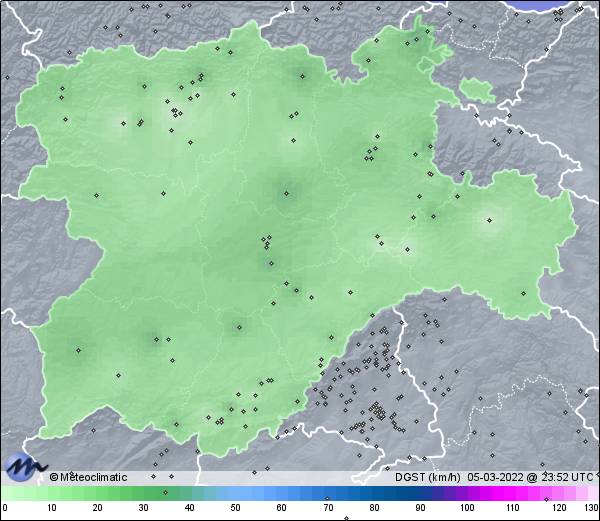The height and width of the screenshot is (521, 600).
Task: Click the station marker on the green color scale
Action: (165, 492)
